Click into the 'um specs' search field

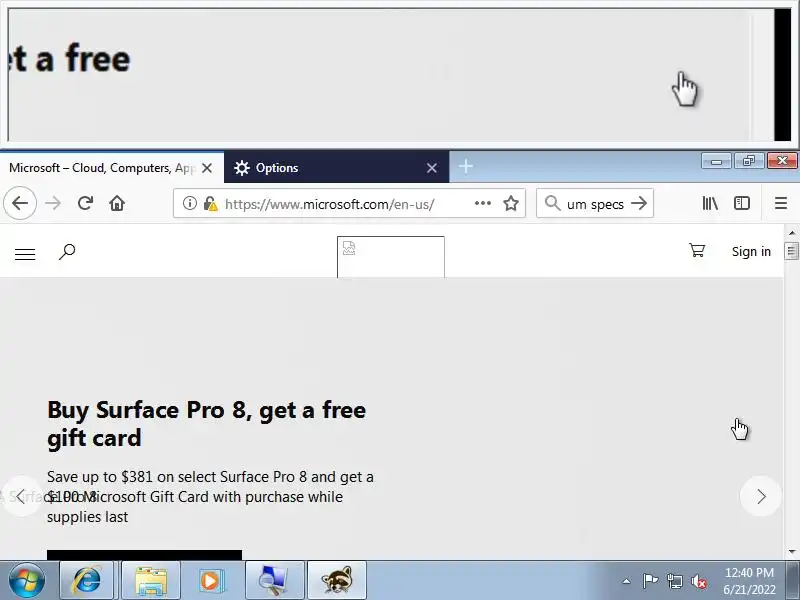click(595, 204)
